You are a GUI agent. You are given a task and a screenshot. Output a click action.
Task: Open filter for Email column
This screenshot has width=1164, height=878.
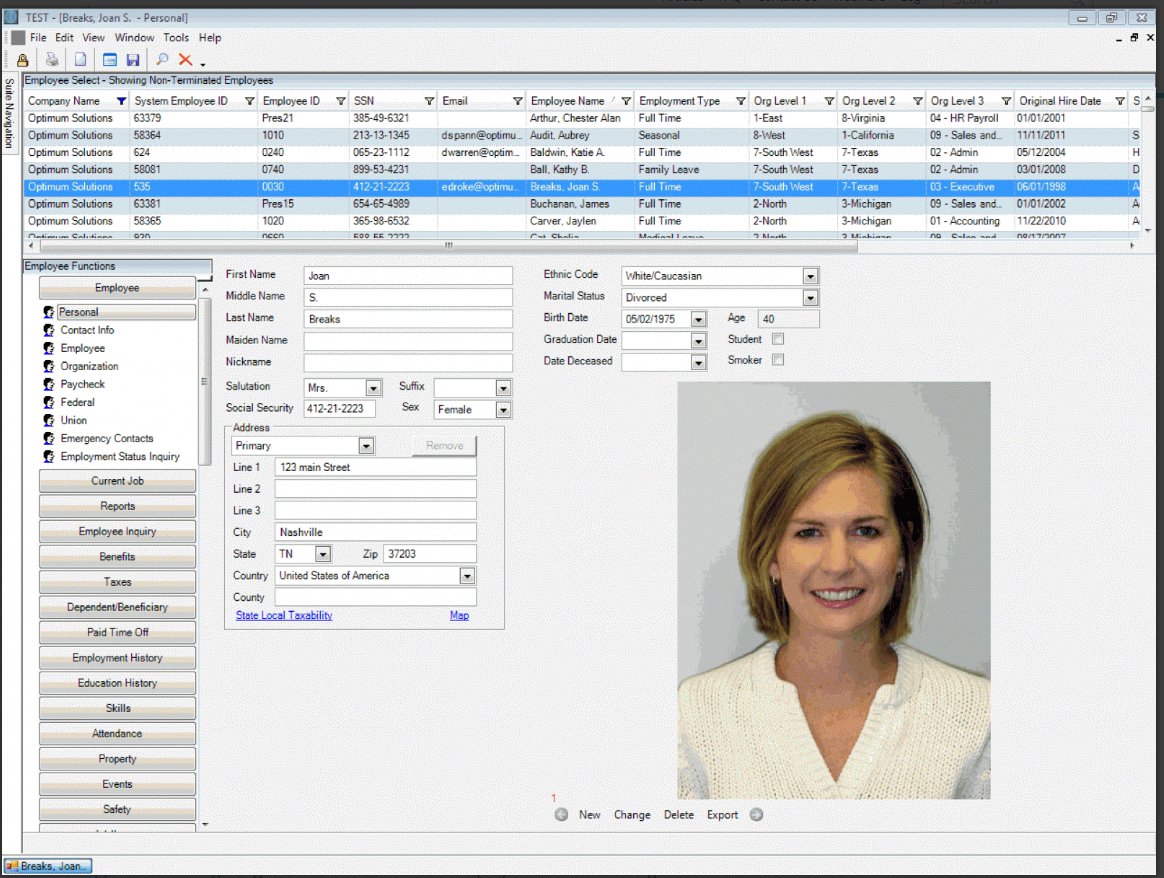(517, 101)
